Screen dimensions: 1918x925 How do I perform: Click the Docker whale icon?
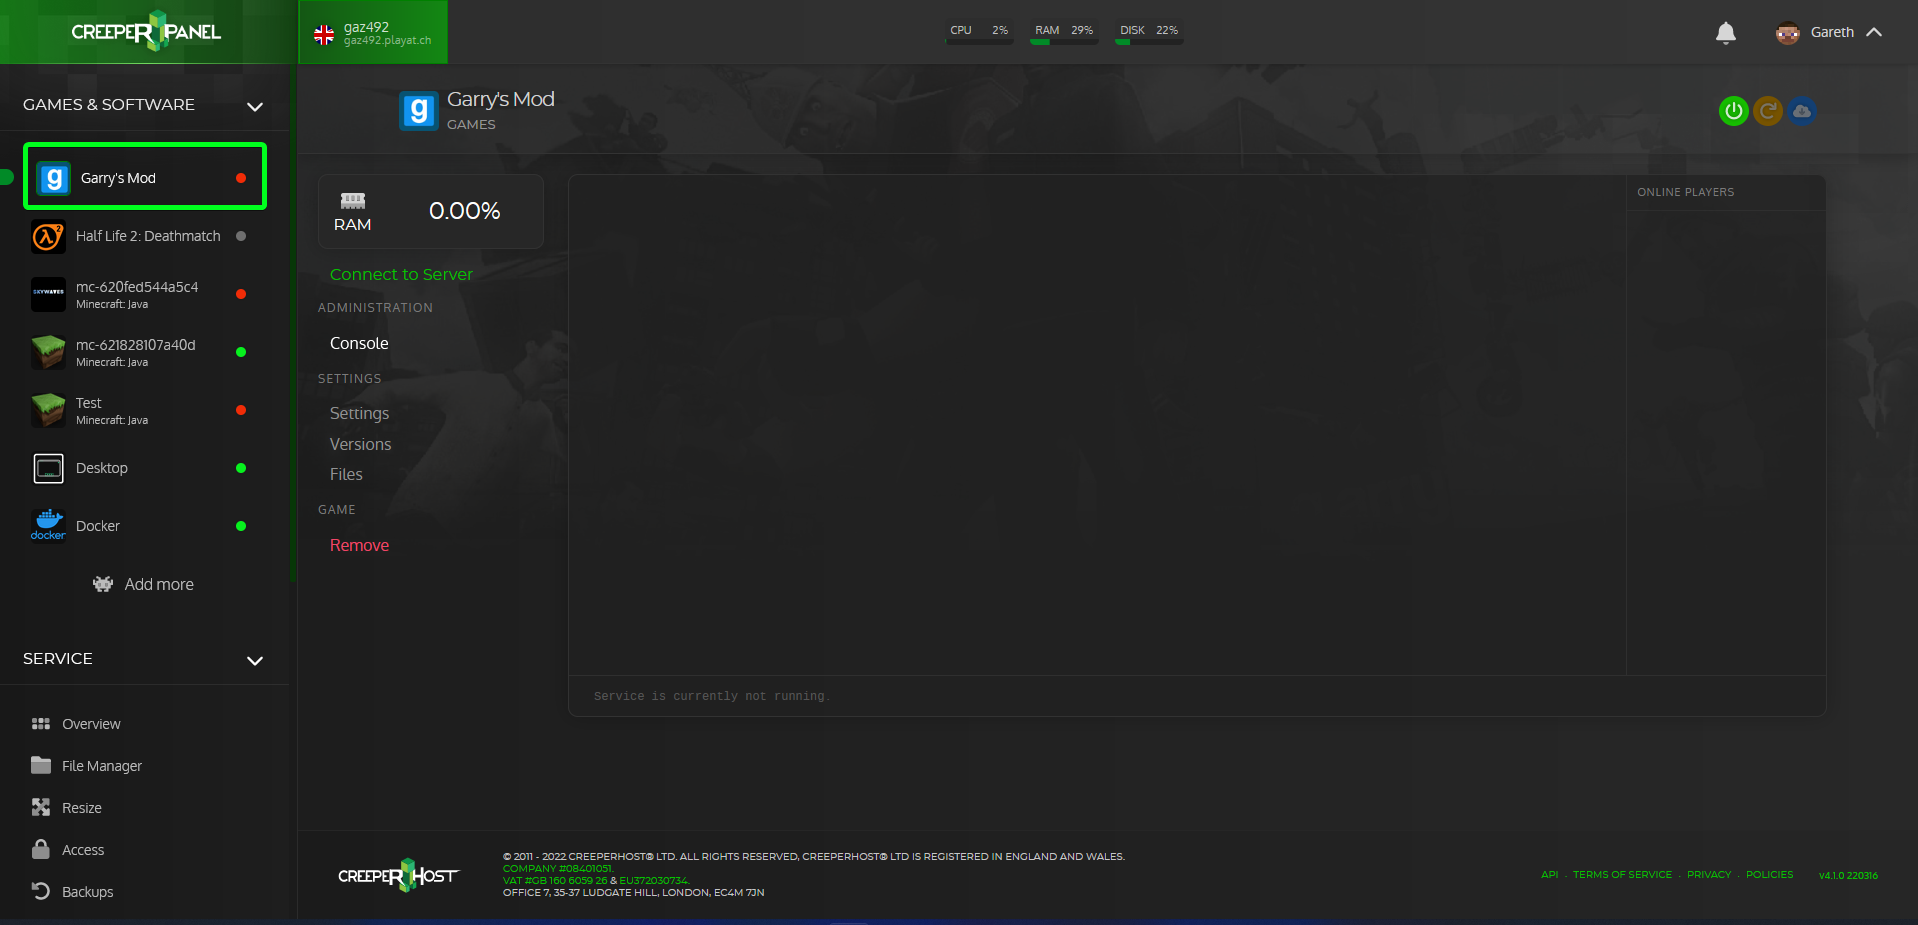[x=48, y=525]
